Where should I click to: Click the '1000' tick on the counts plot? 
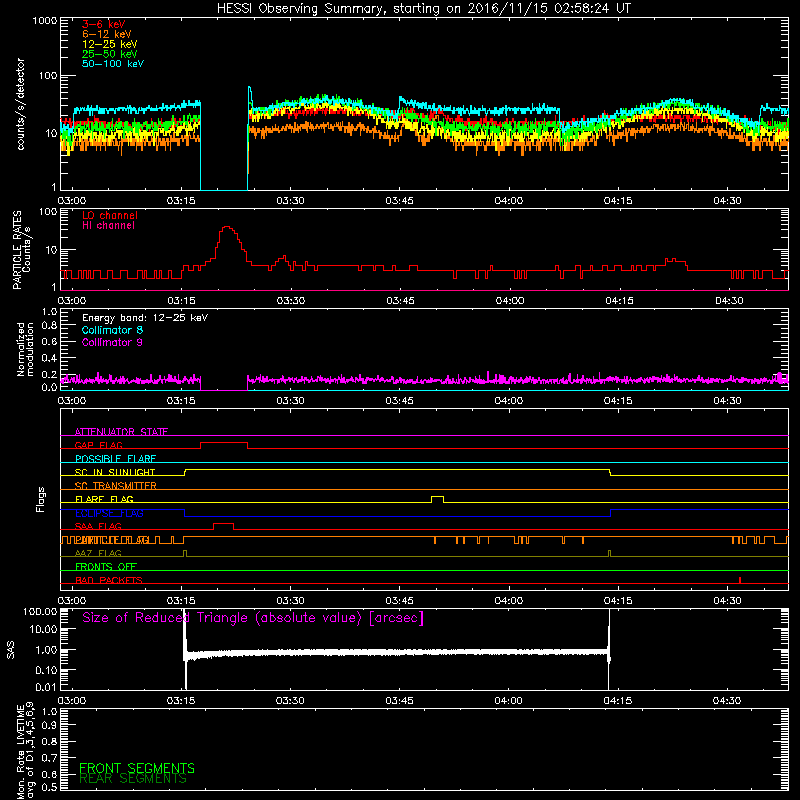click(45, 21)
